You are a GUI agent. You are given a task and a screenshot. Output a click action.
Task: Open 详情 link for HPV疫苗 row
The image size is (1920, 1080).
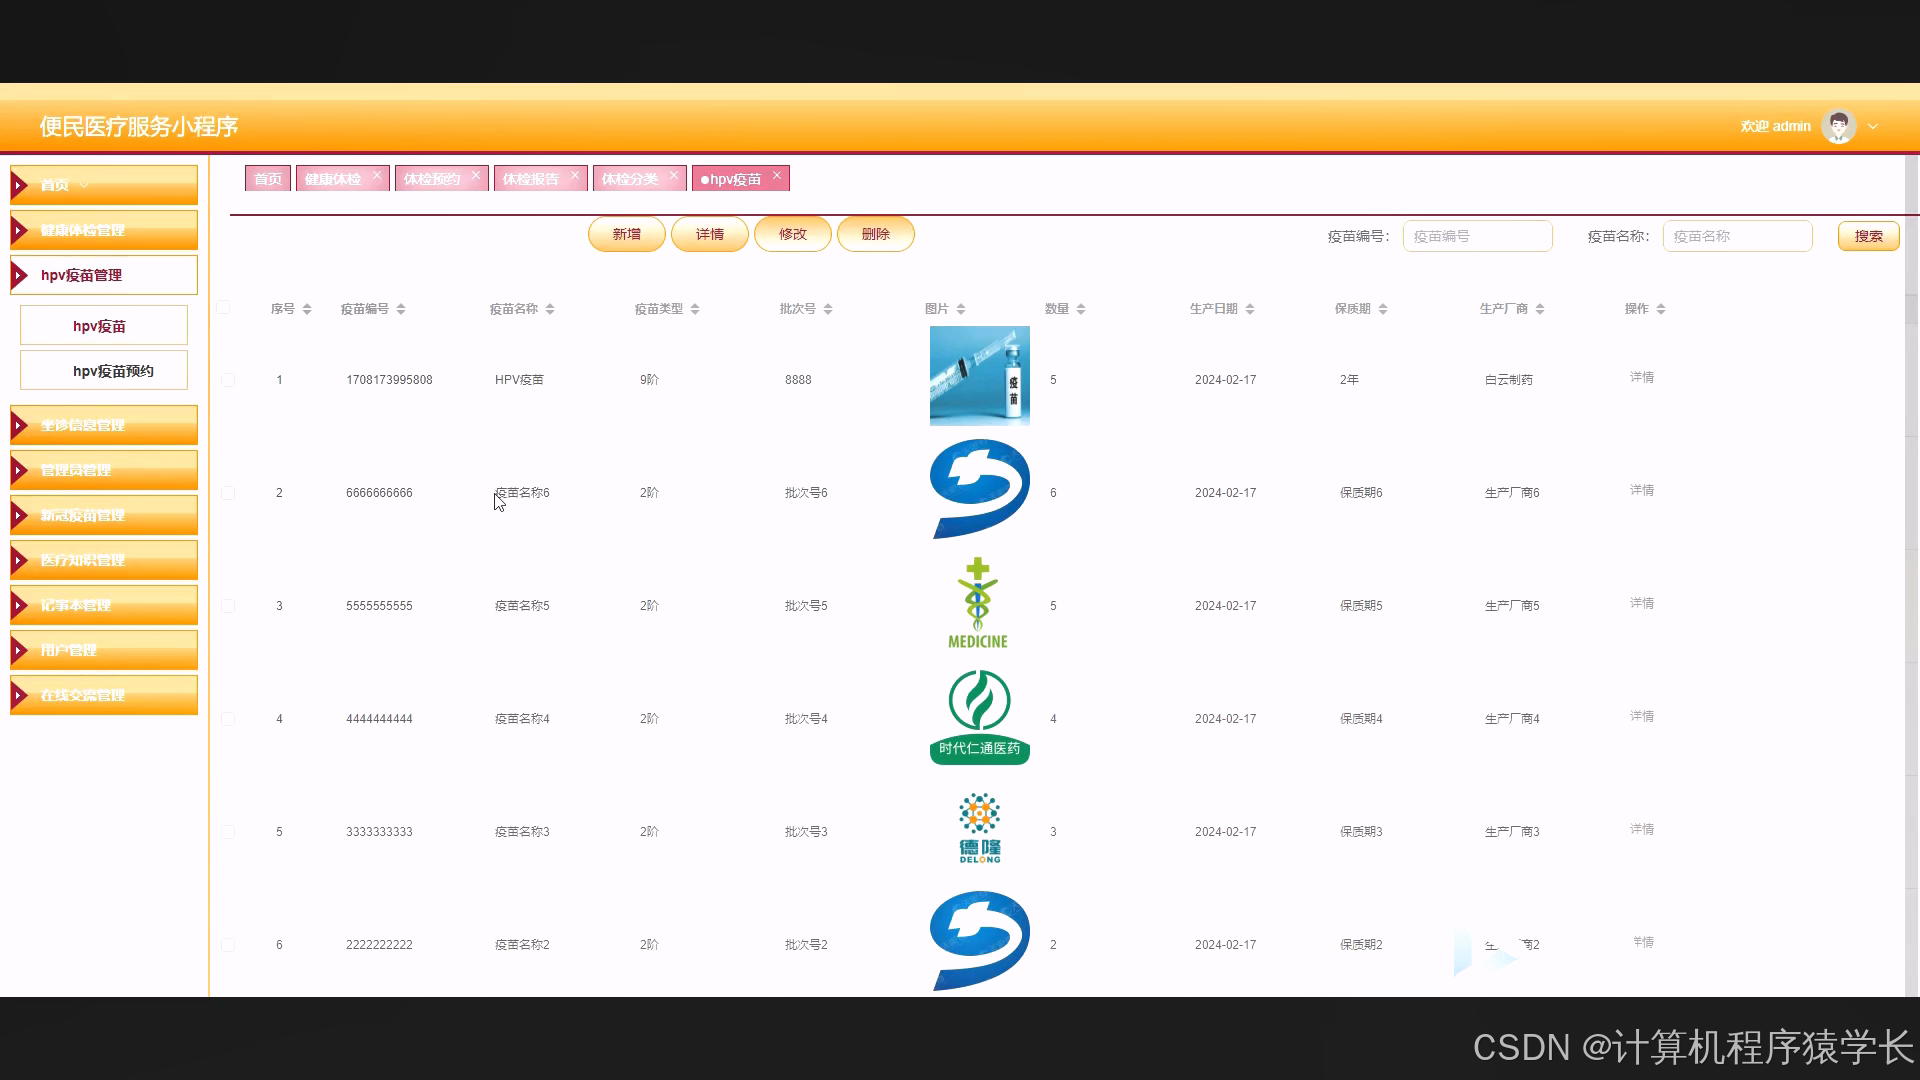(1642, 377)
